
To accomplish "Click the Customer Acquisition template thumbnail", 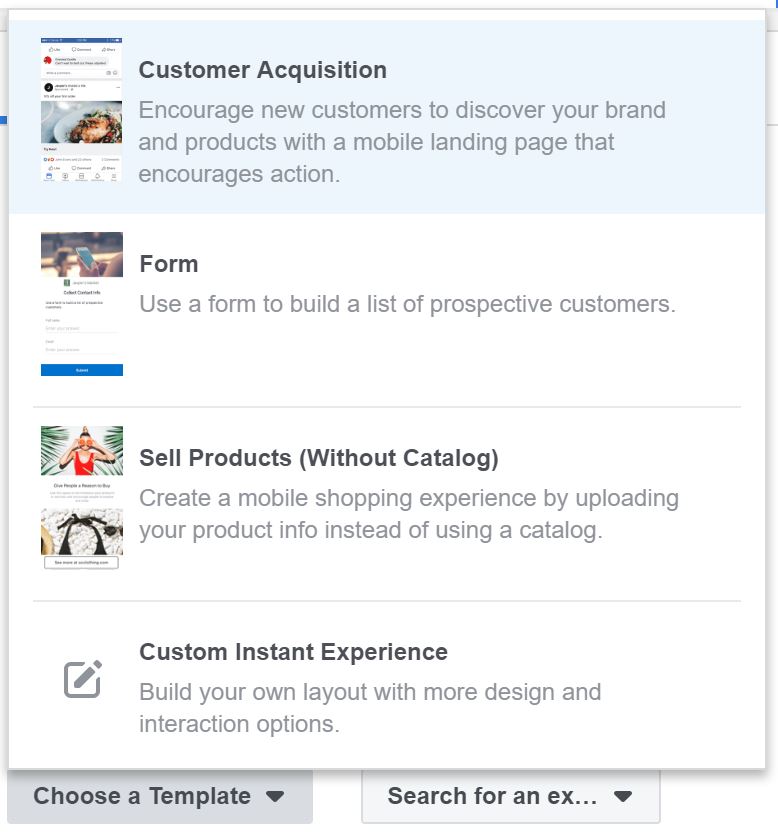I will point(82,110).
